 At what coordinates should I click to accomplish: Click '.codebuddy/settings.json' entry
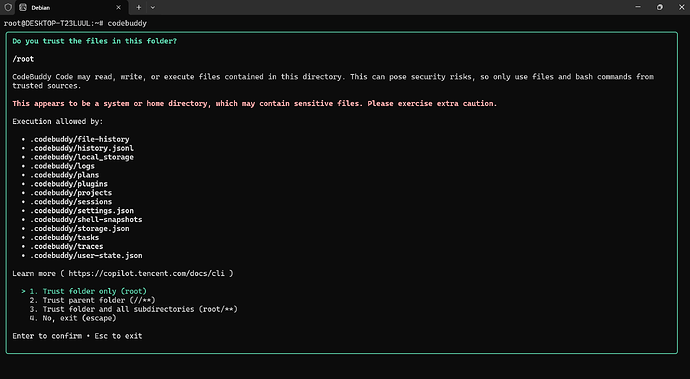pos(82,211)
